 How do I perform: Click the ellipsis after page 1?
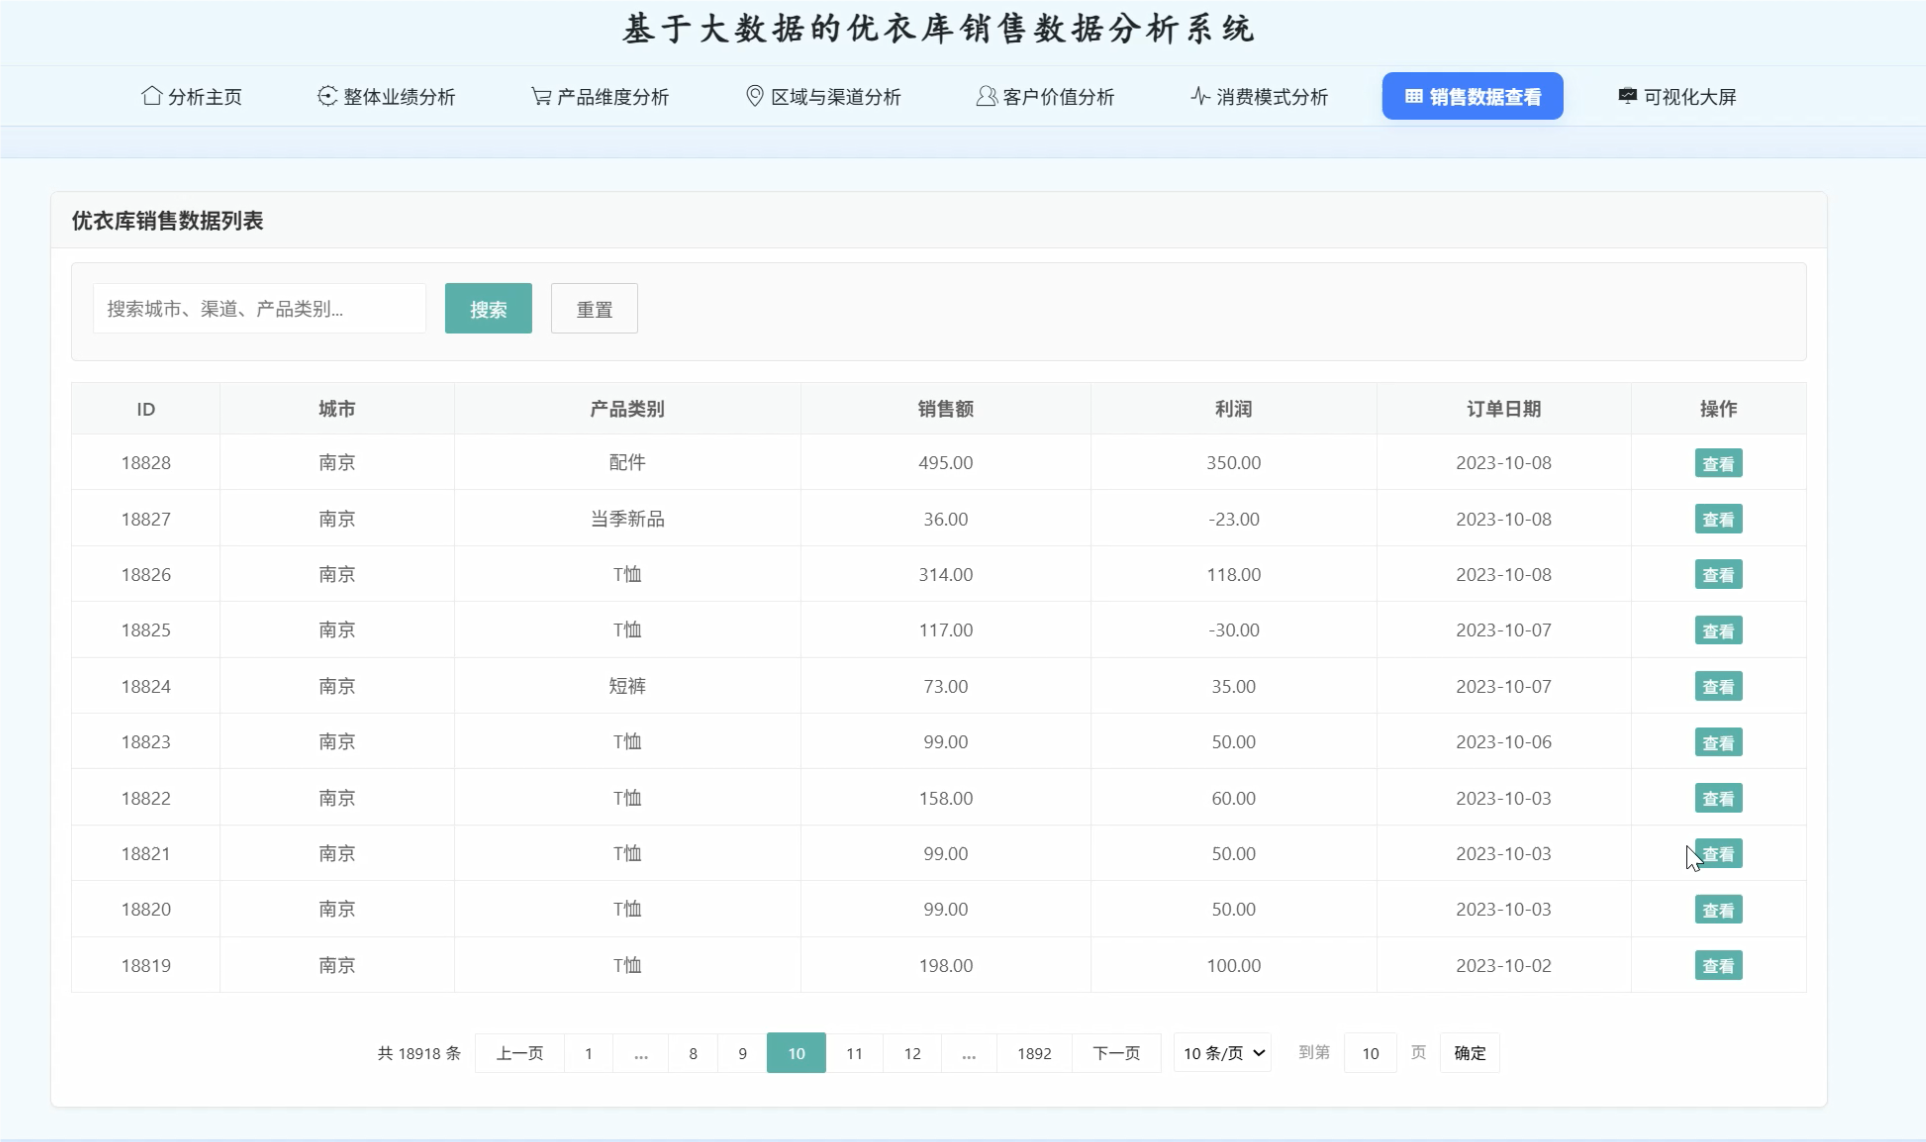(641, 1053)
